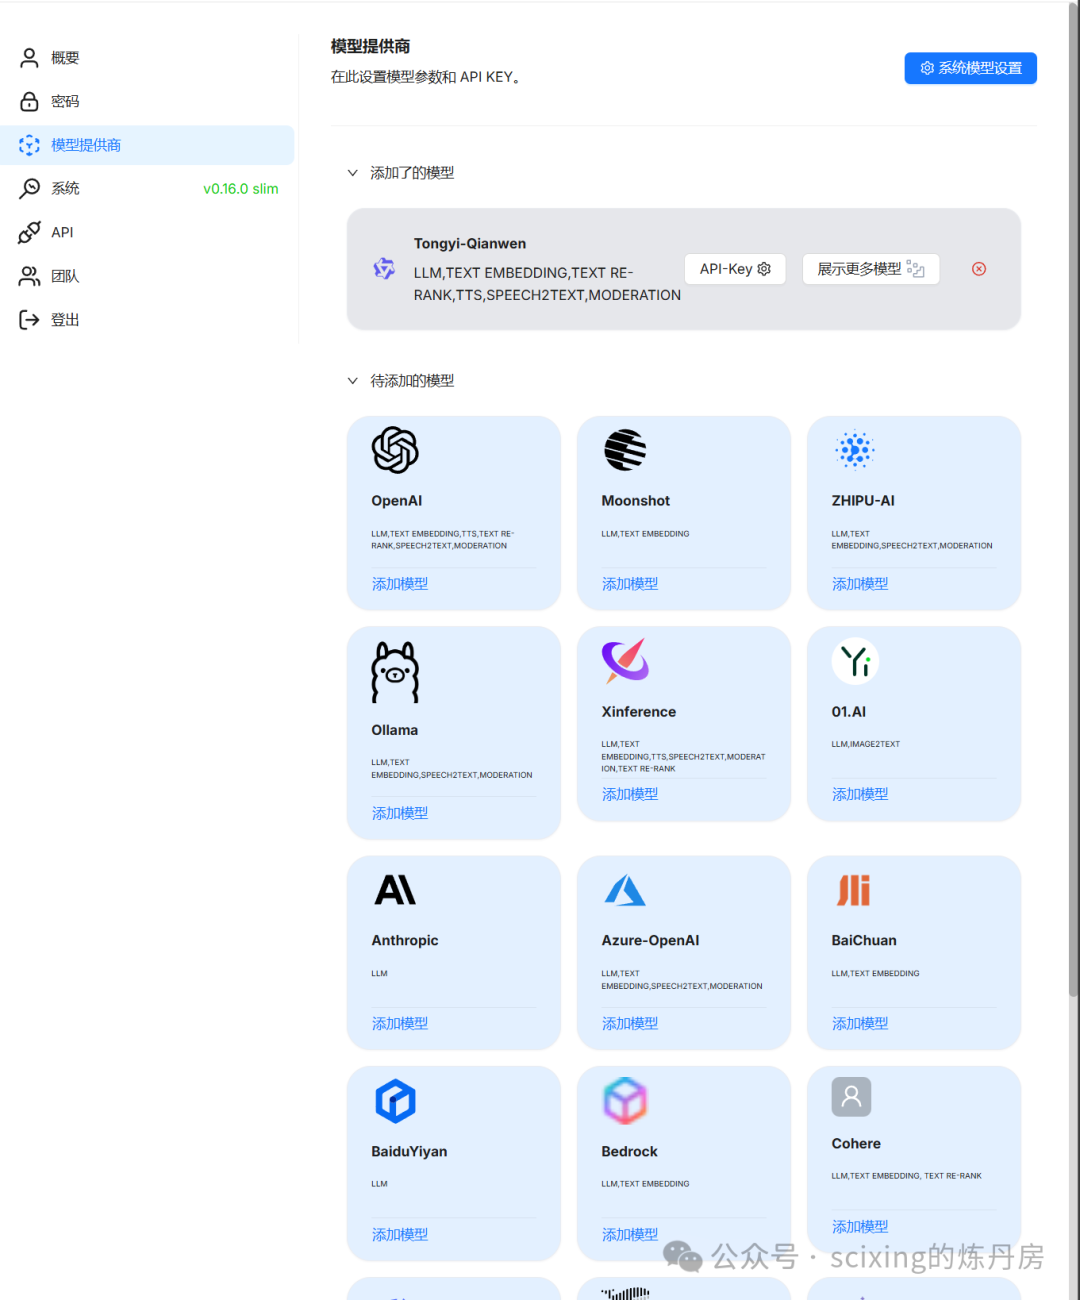Click the ZHIPU-AI logo icon

click(855, 450)
